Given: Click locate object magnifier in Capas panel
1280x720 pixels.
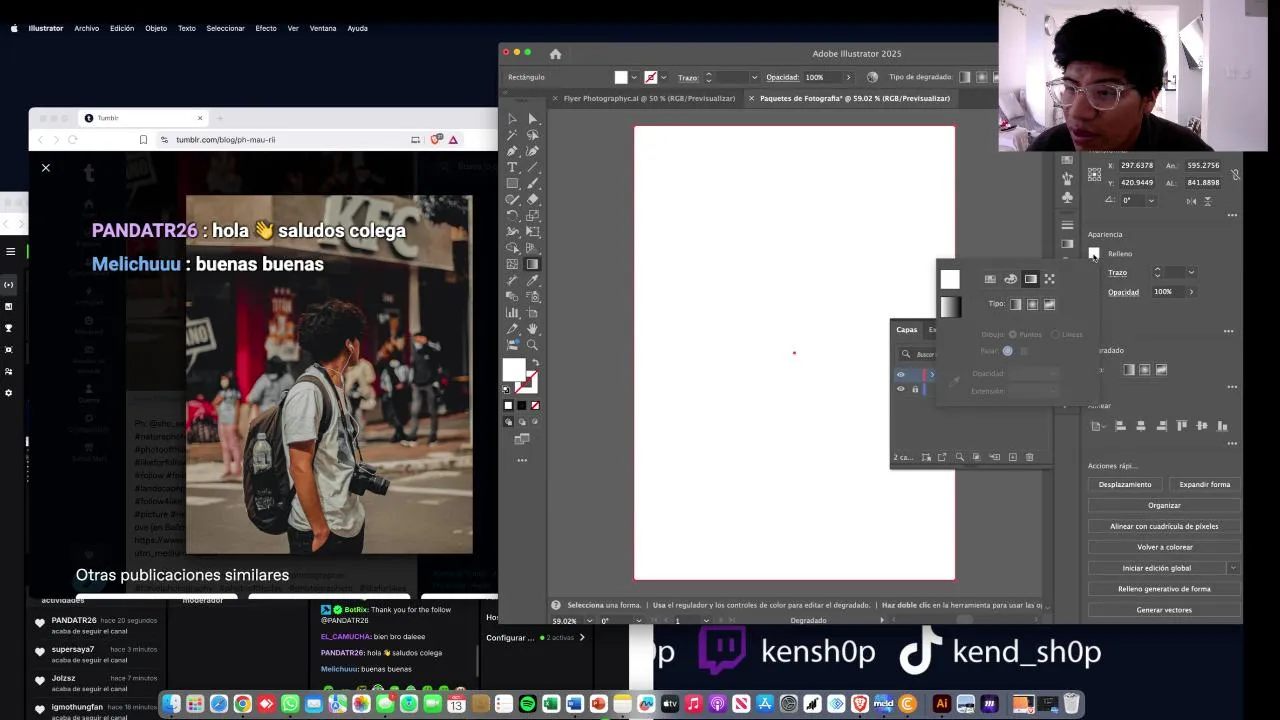Looking at the screenshot, I should pos(959,457).
